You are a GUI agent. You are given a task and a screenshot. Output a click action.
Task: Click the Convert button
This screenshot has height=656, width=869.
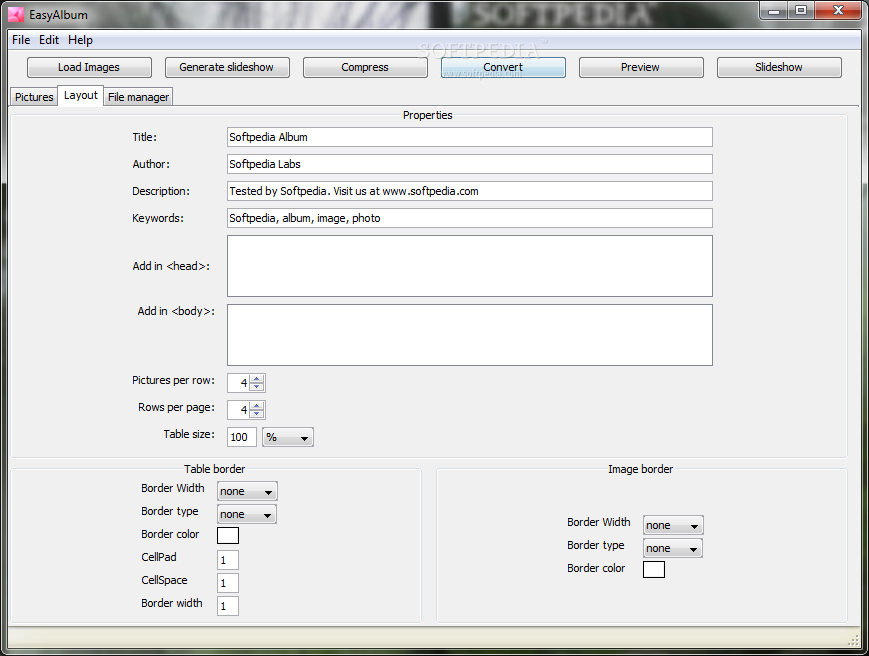point(503,67)
